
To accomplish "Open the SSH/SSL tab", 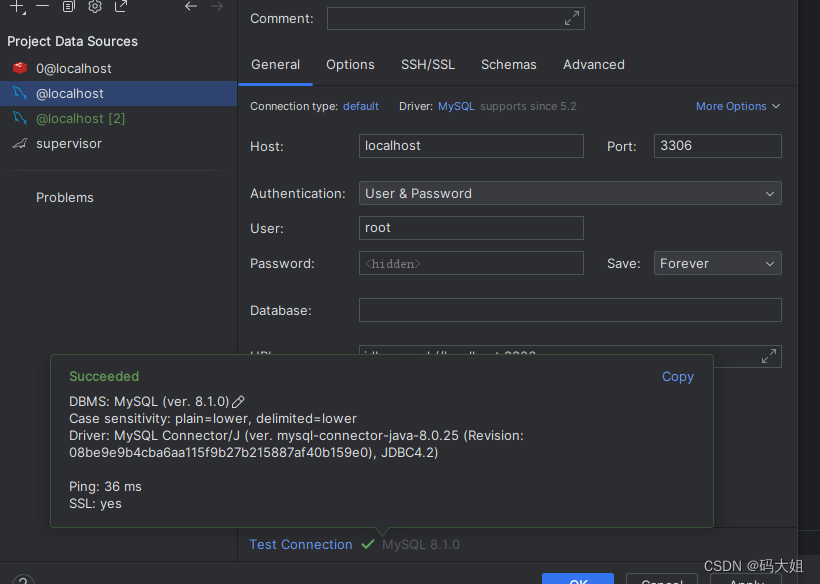I will click(428, 64).
